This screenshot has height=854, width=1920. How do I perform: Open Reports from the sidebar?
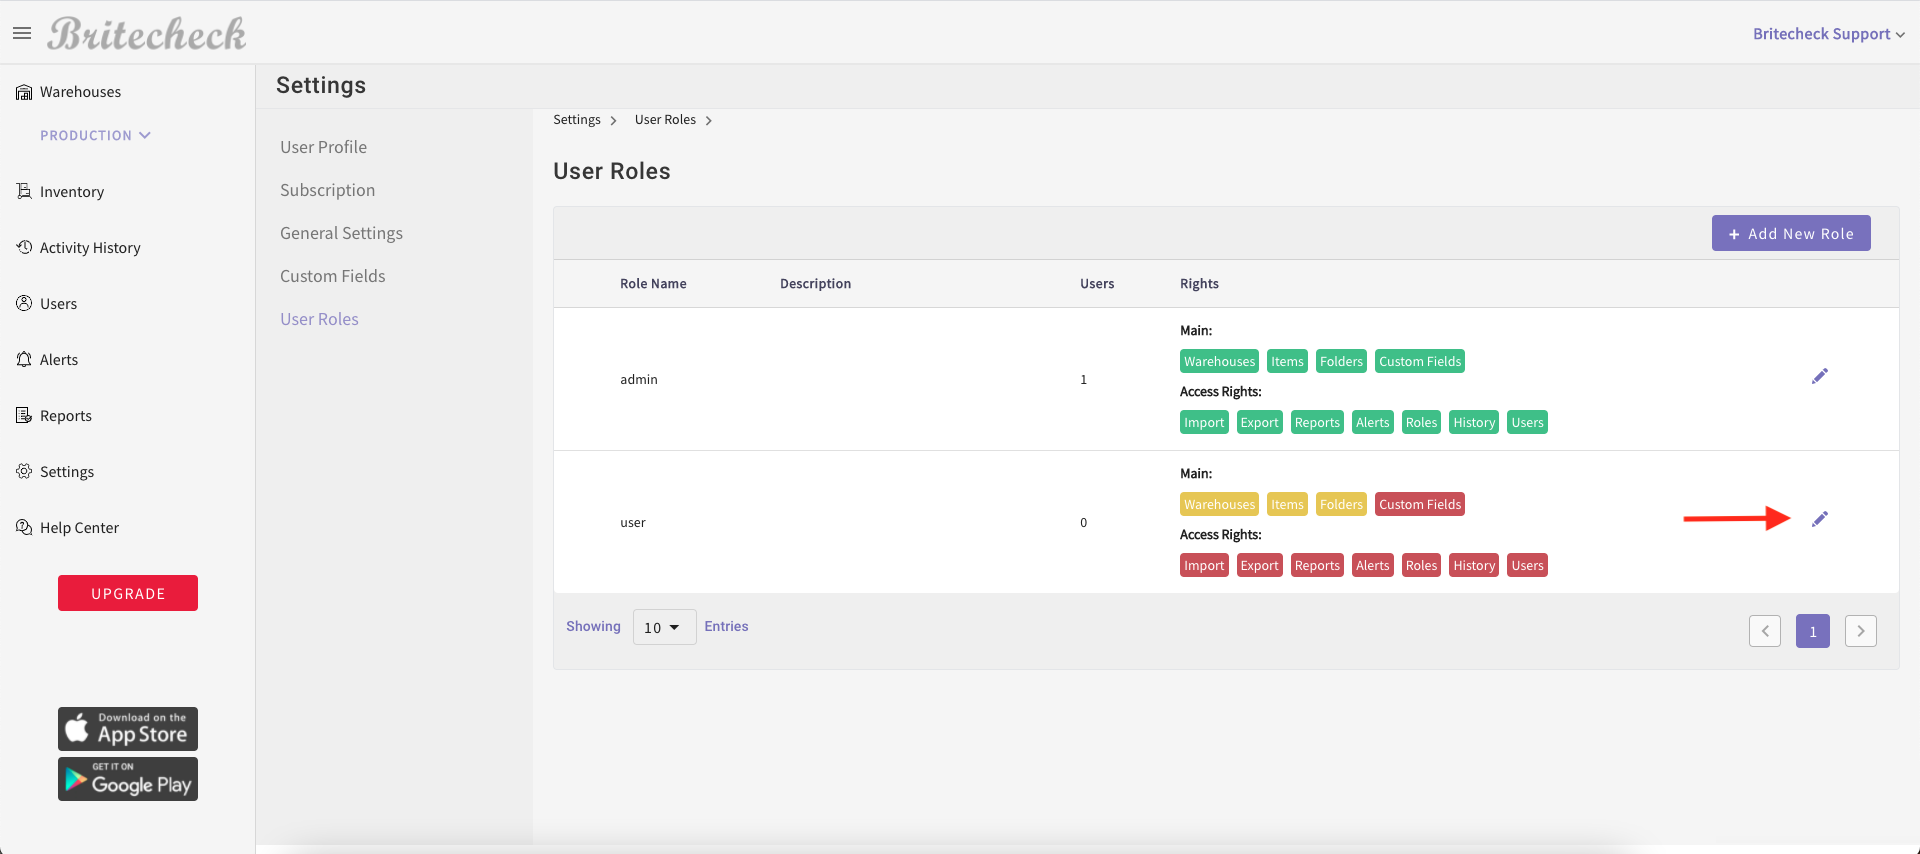pyautogui.click(x=65, y=416)
